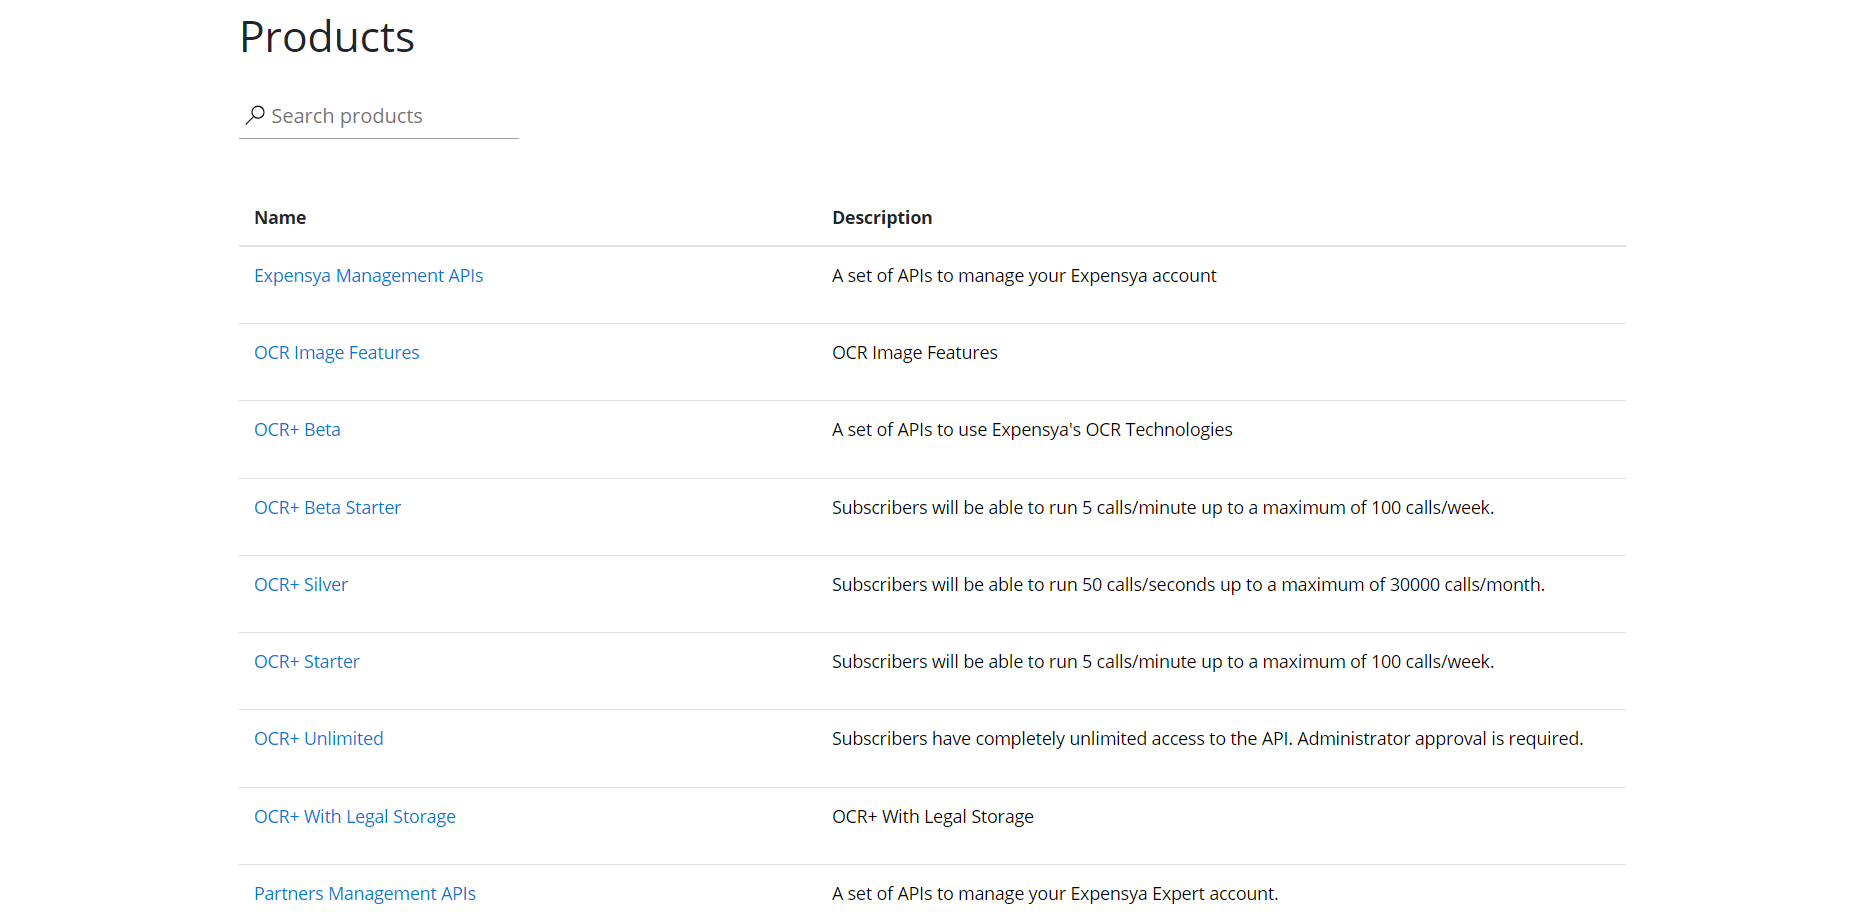Open Partners Management APIs product
Screen dimensions: 1856x915
click(364, 894)
